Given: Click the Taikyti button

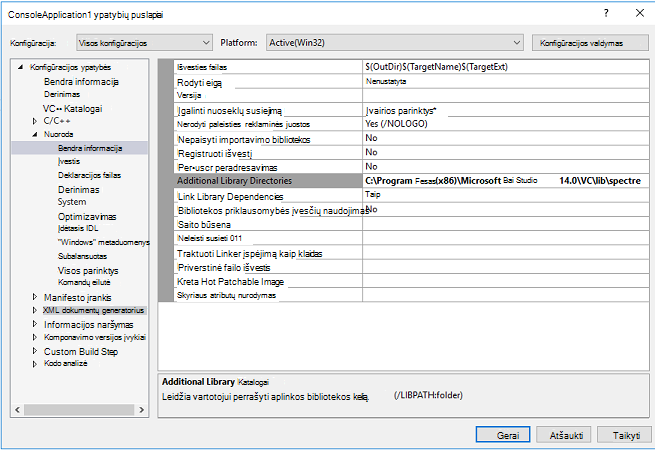Looking at the screenshot, I should [624, 435].
